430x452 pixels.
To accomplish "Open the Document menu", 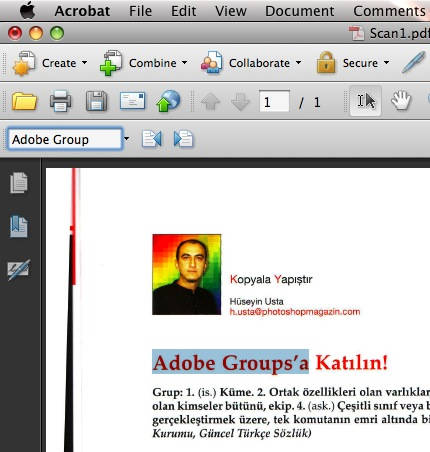I will pos(299,11).
